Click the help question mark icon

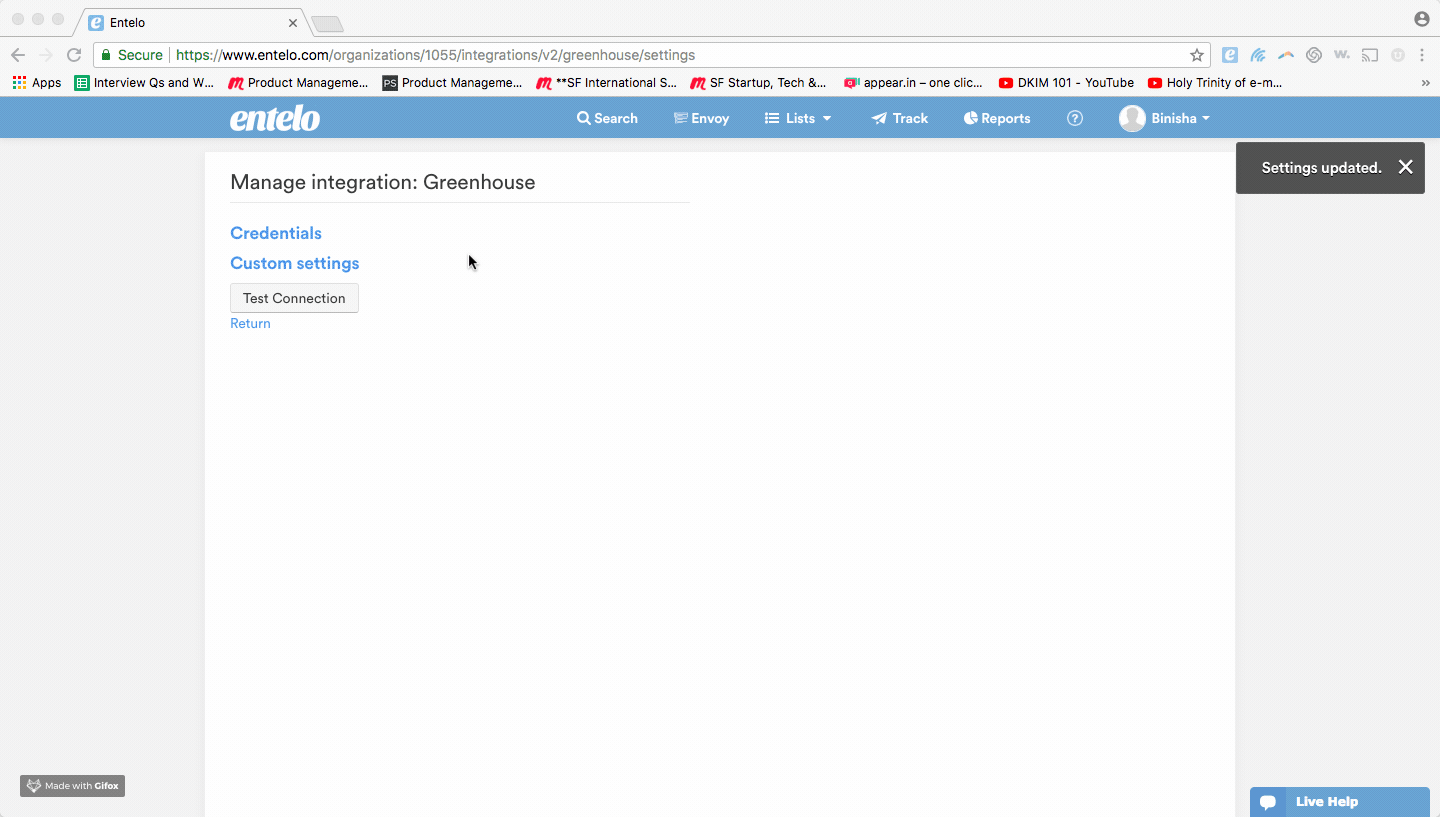(1075, 118)
